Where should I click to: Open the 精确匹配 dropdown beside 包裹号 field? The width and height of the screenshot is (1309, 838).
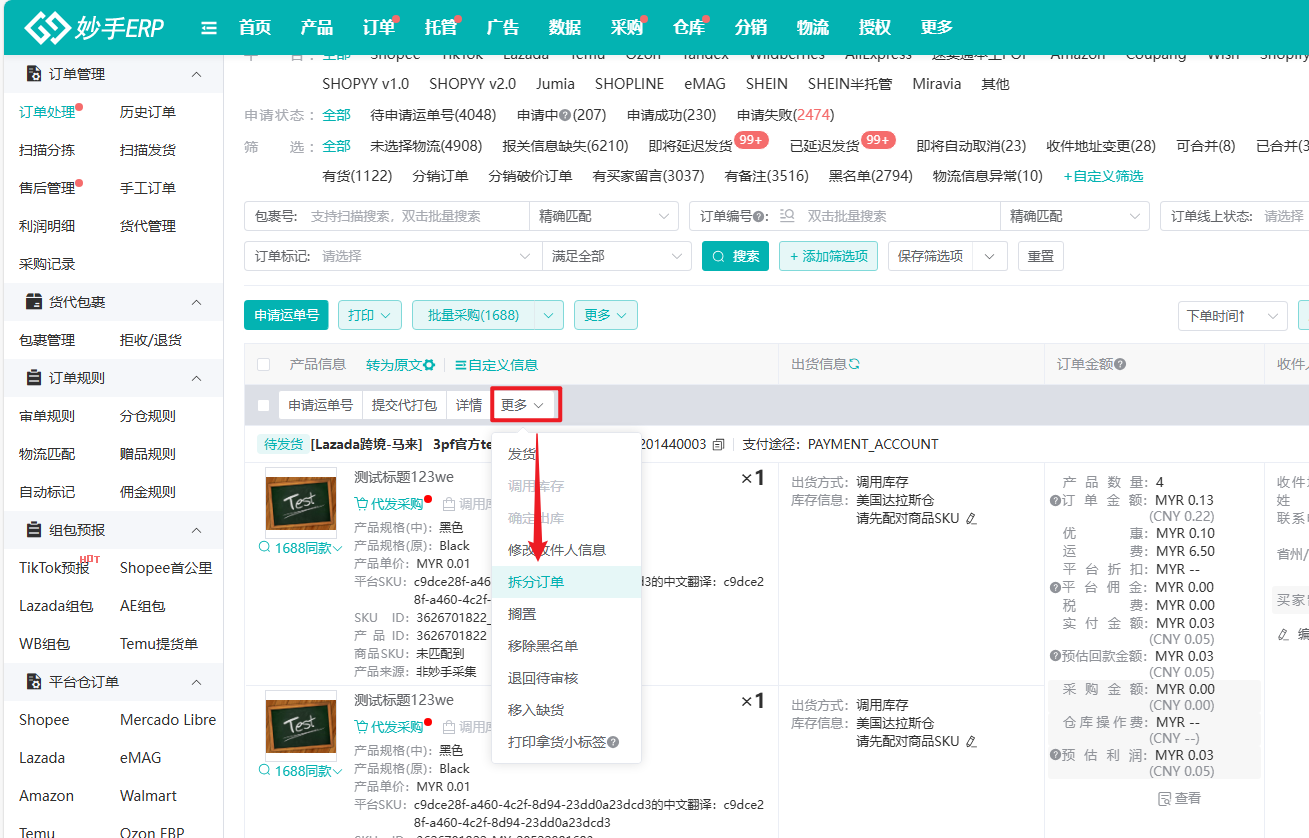coord(604,216)
